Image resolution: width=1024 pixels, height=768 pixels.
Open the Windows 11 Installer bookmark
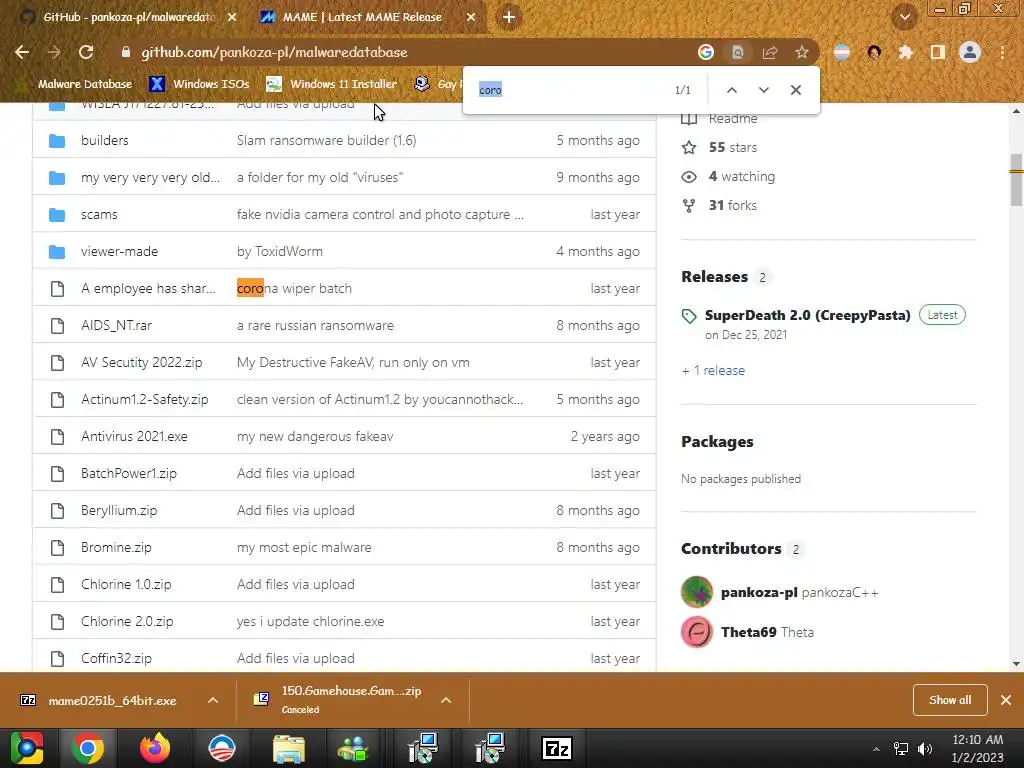click(332, 84)
